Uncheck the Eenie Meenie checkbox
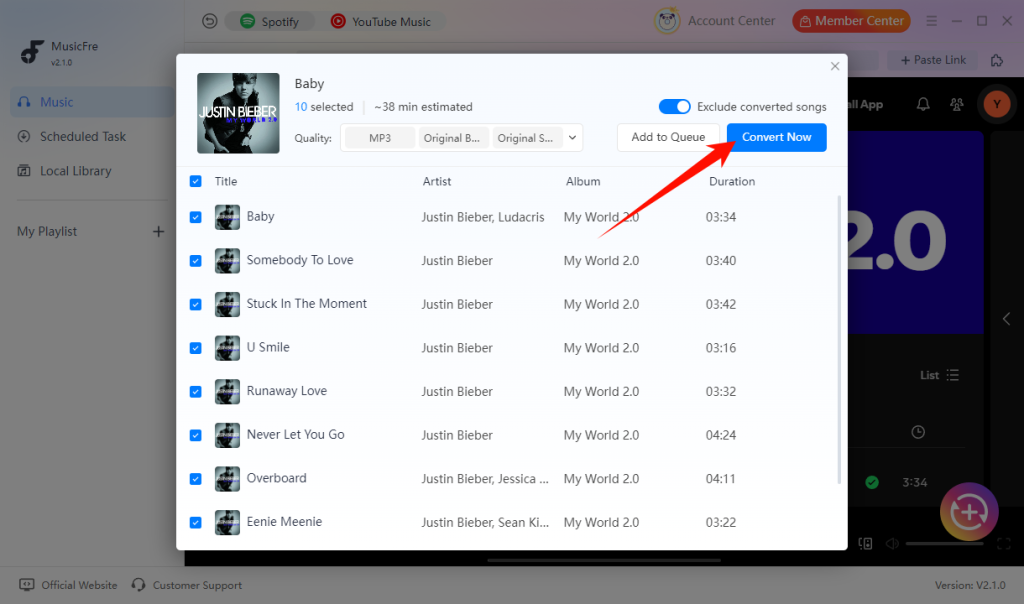Viewport: 1024px width, 604px height. click(195, 522)
